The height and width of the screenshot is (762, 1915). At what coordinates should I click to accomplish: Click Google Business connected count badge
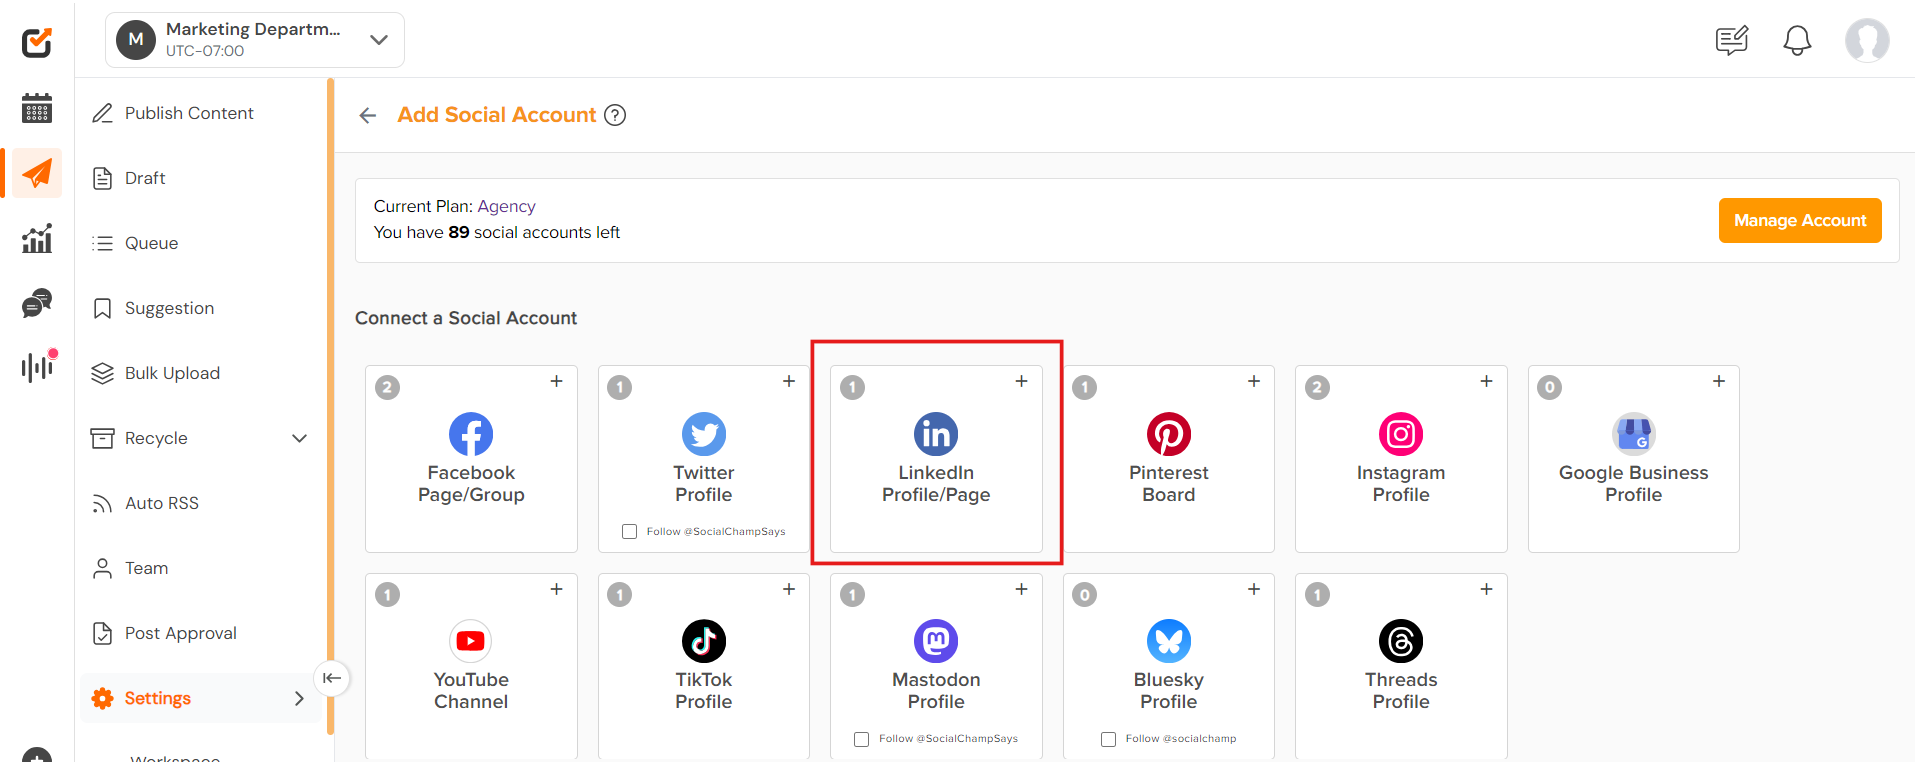point(1550,387)
